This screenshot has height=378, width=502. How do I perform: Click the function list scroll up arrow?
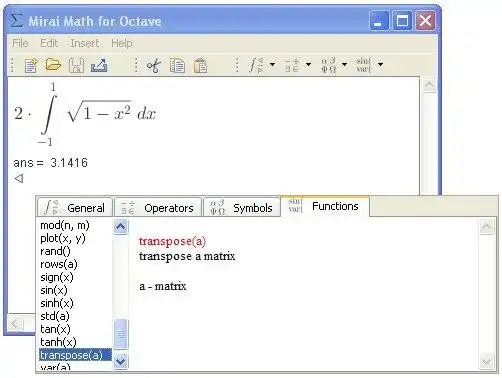point(120,227)
